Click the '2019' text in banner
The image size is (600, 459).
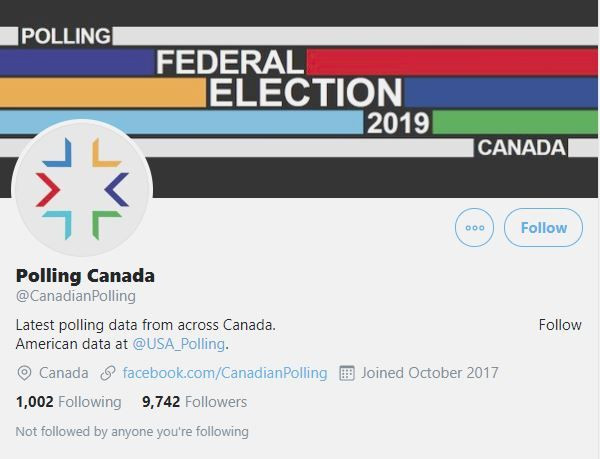coord(397,124)
